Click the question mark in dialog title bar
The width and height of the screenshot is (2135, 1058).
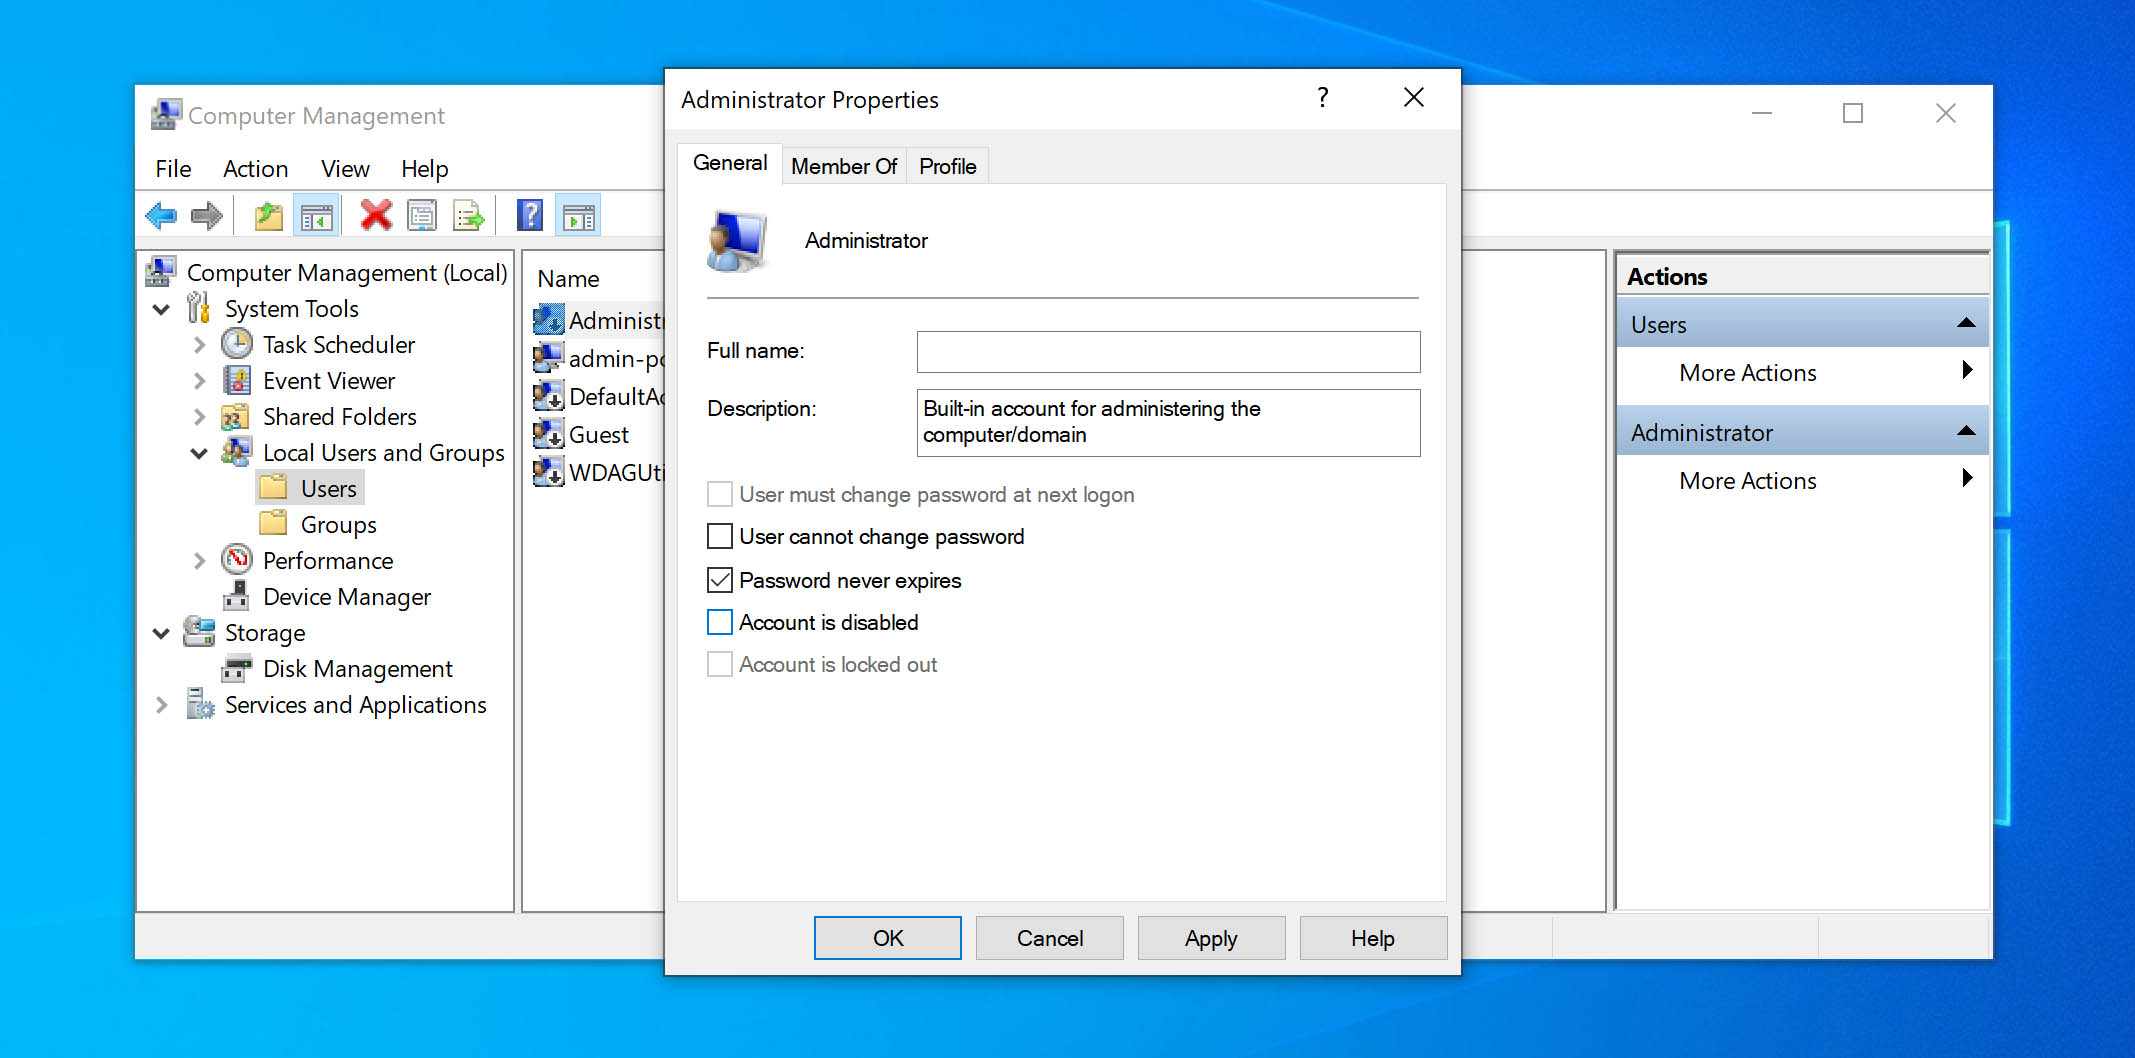pyautogui.click(x=1323, y=98)
